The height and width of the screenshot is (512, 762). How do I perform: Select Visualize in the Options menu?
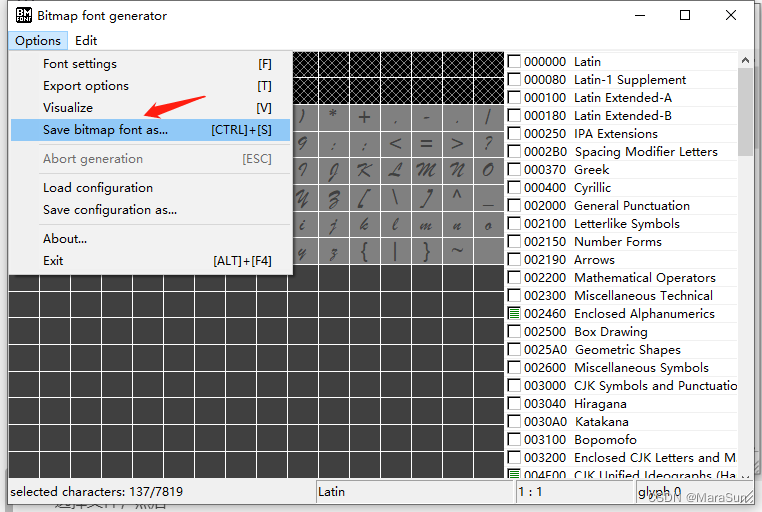point(150,108)
